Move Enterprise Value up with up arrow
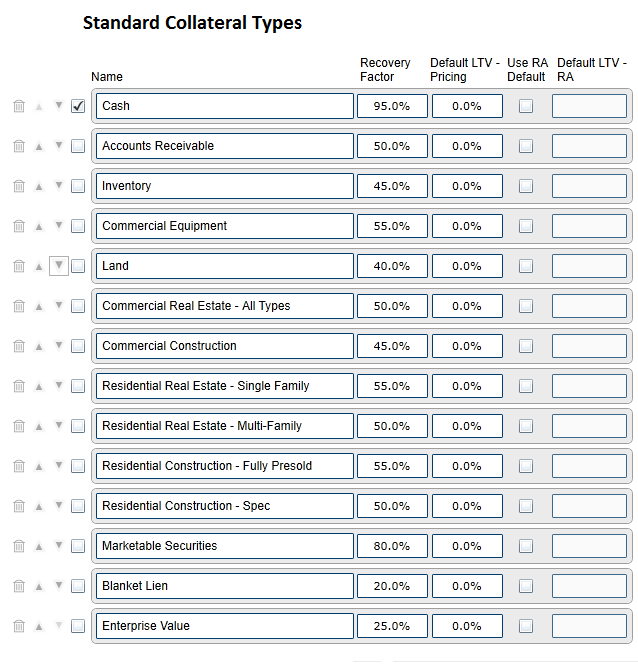The width and height of the screenshot is (638, 664). coord(39,626)
